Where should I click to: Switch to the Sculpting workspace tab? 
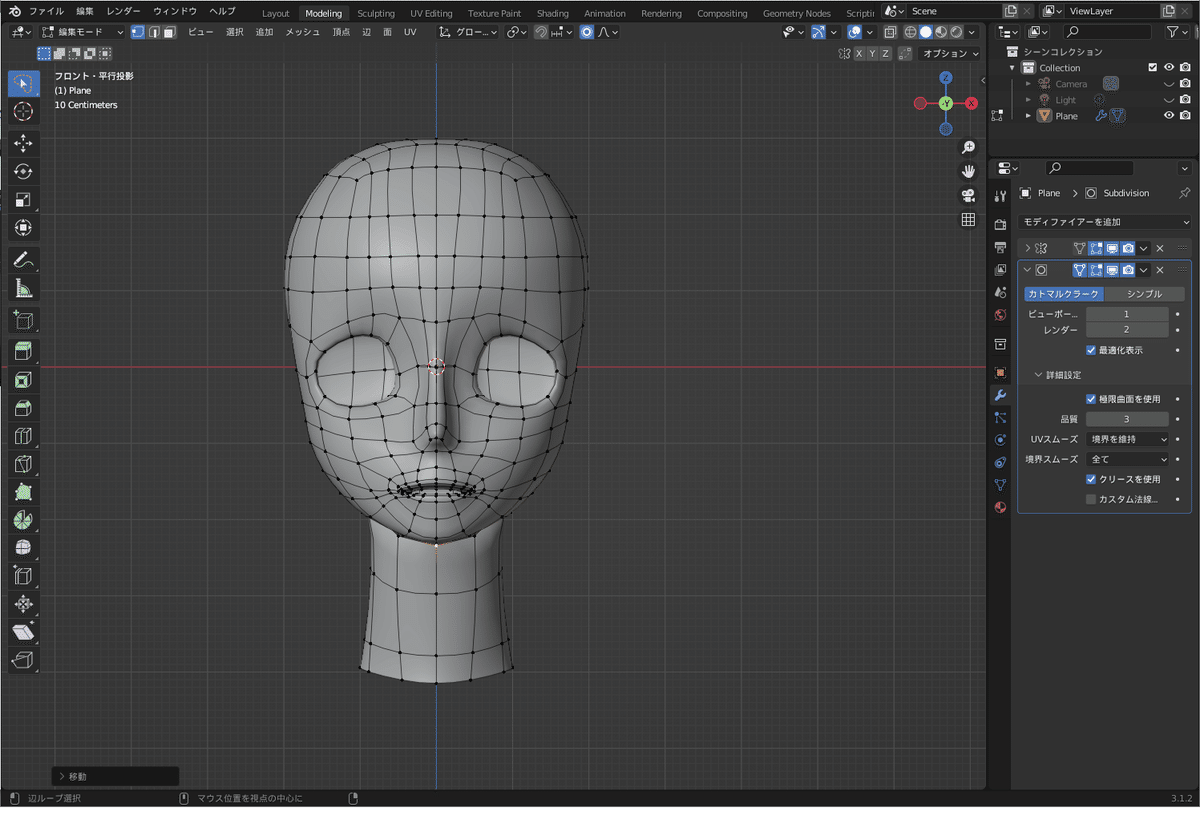point(375,13)
